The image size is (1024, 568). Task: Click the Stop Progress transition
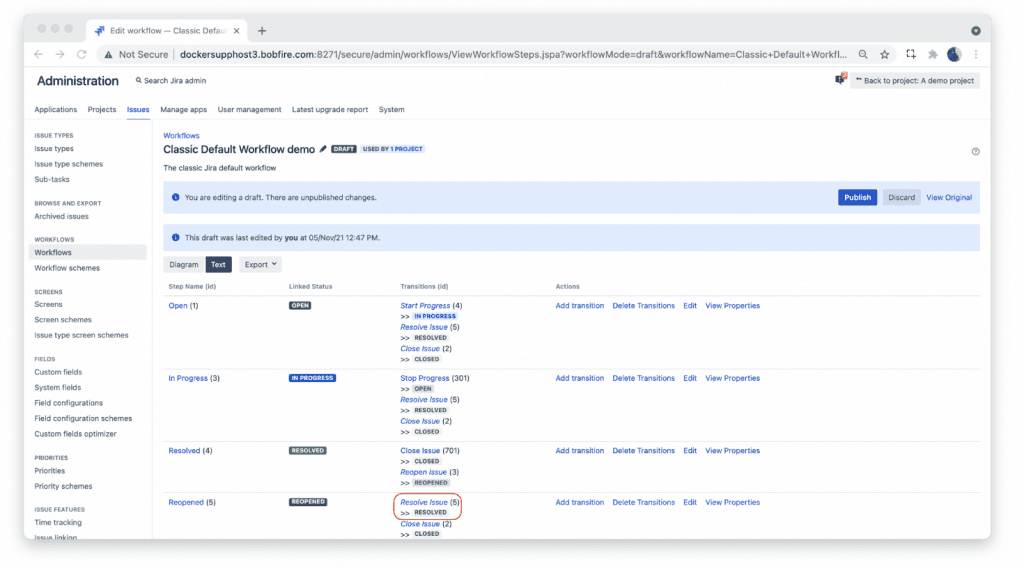pos(424,378)
